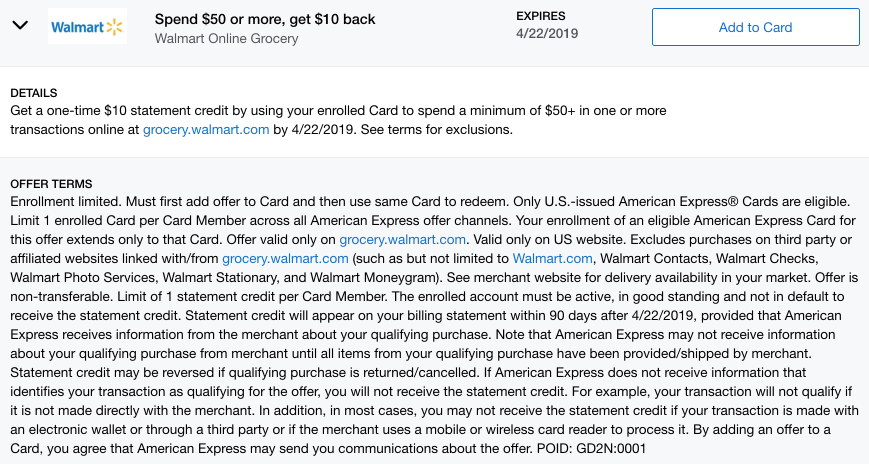Screen dimensions: 869x464
Task: Open grocery.walmart.com link after "Offer valid only on"
Action: coord(403,239)
